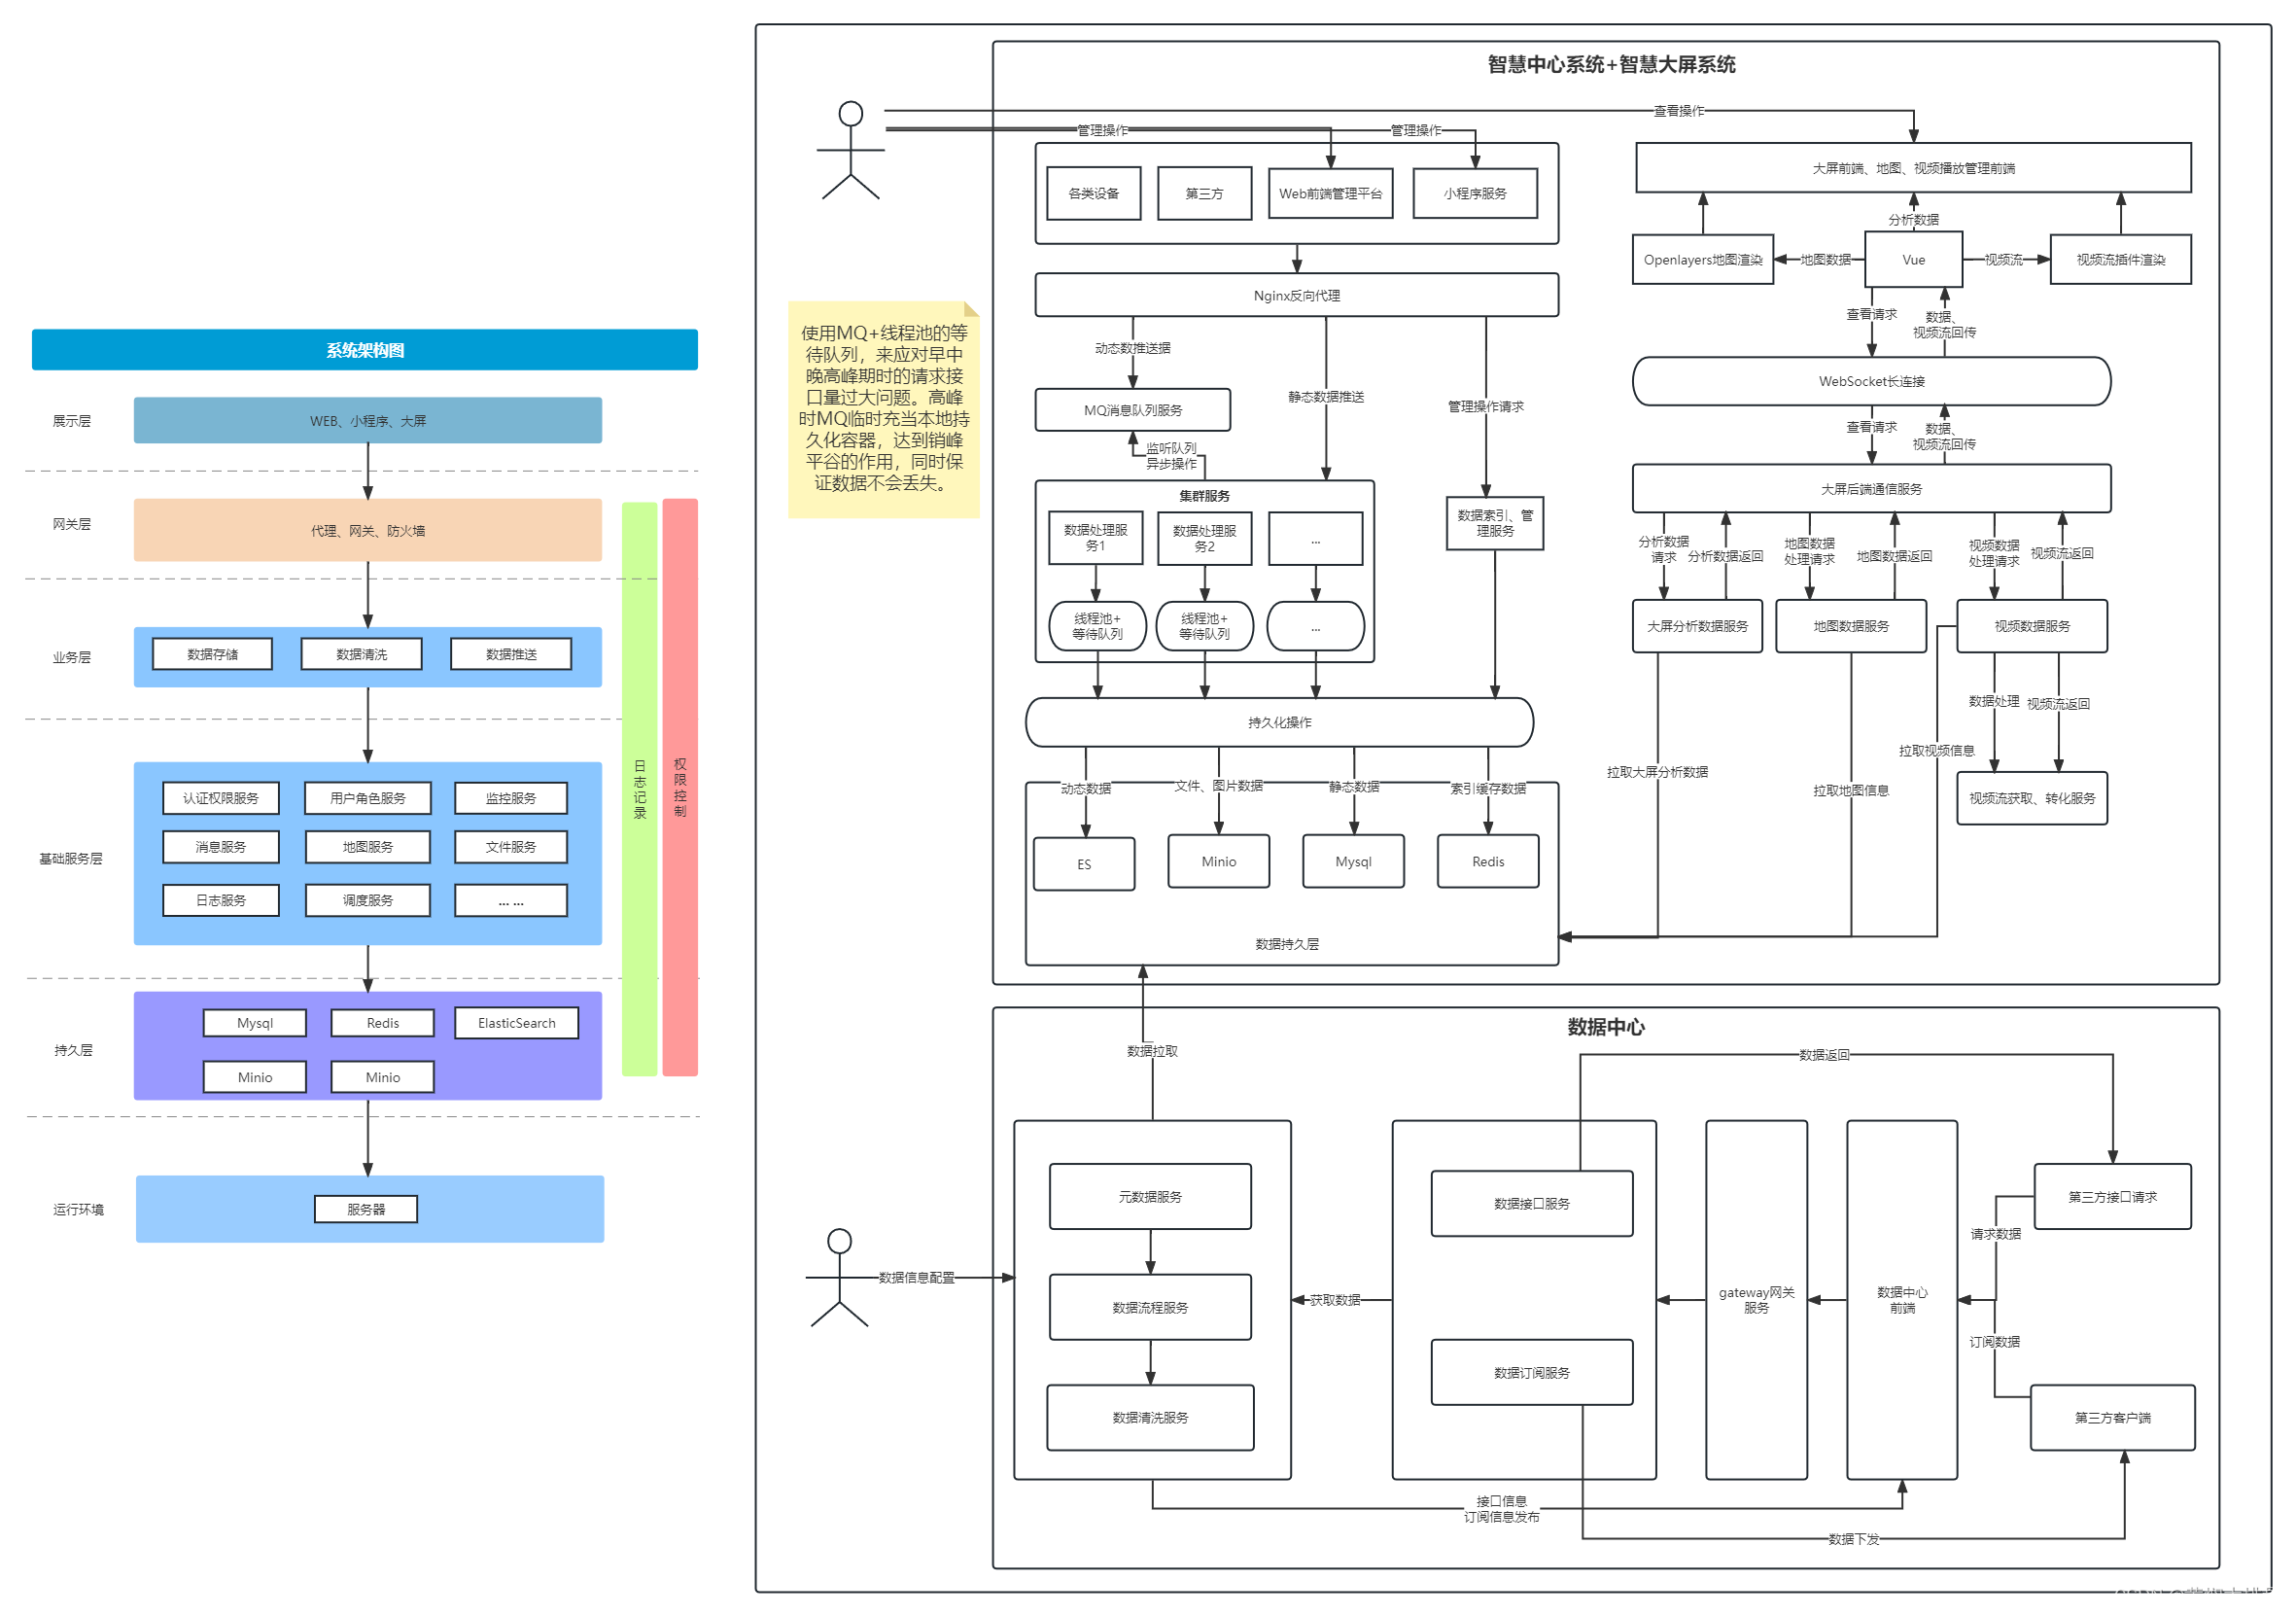This screenshot has width=2296, height=1616.
Task: Select the 各类设备 box
Action: tap(1094, 193)
